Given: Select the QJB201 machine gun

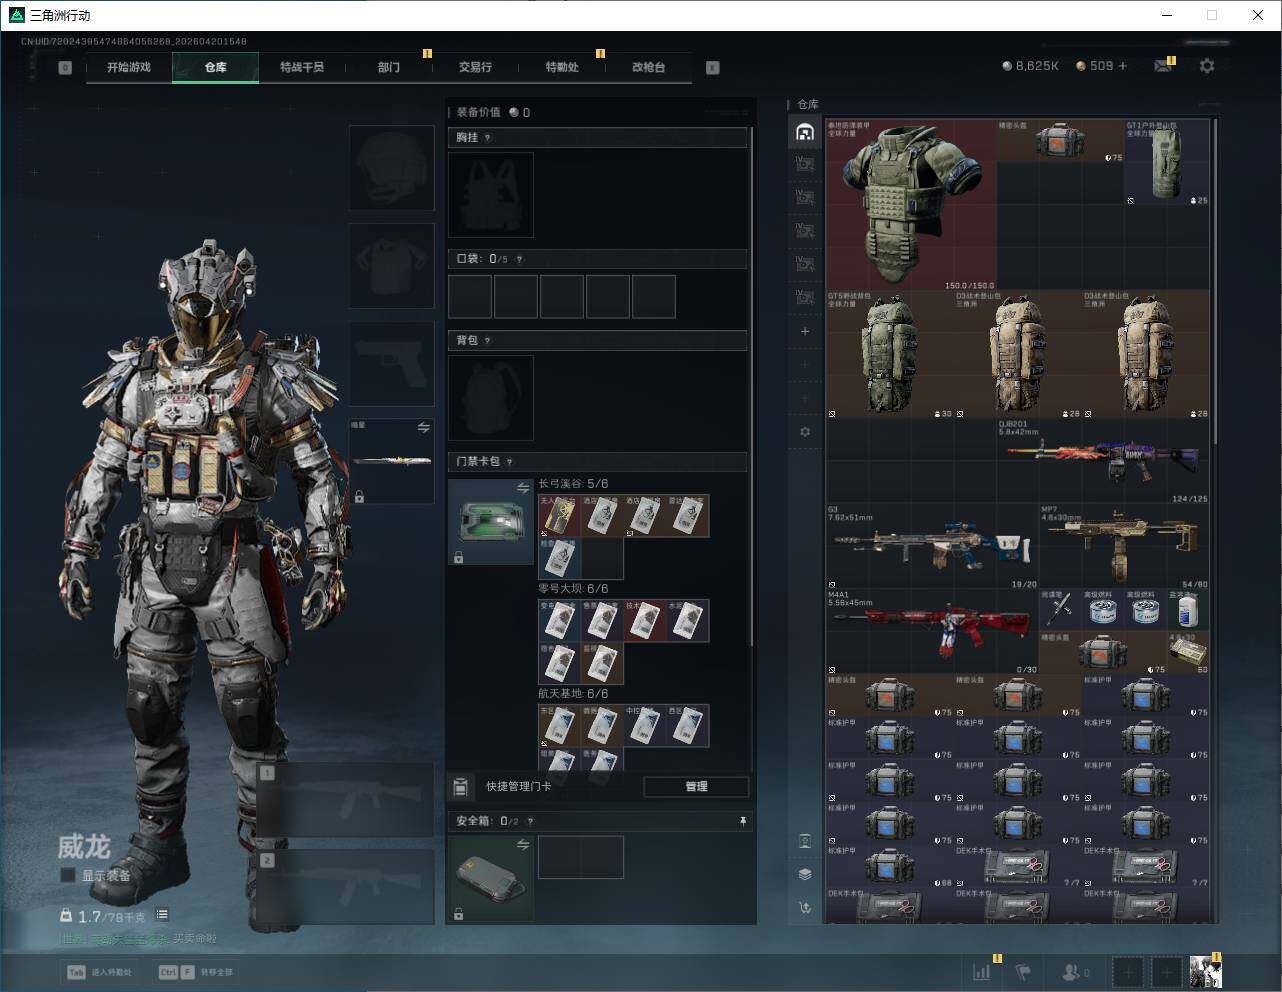Looking at the screenshot, I should tap(1104, 461).
